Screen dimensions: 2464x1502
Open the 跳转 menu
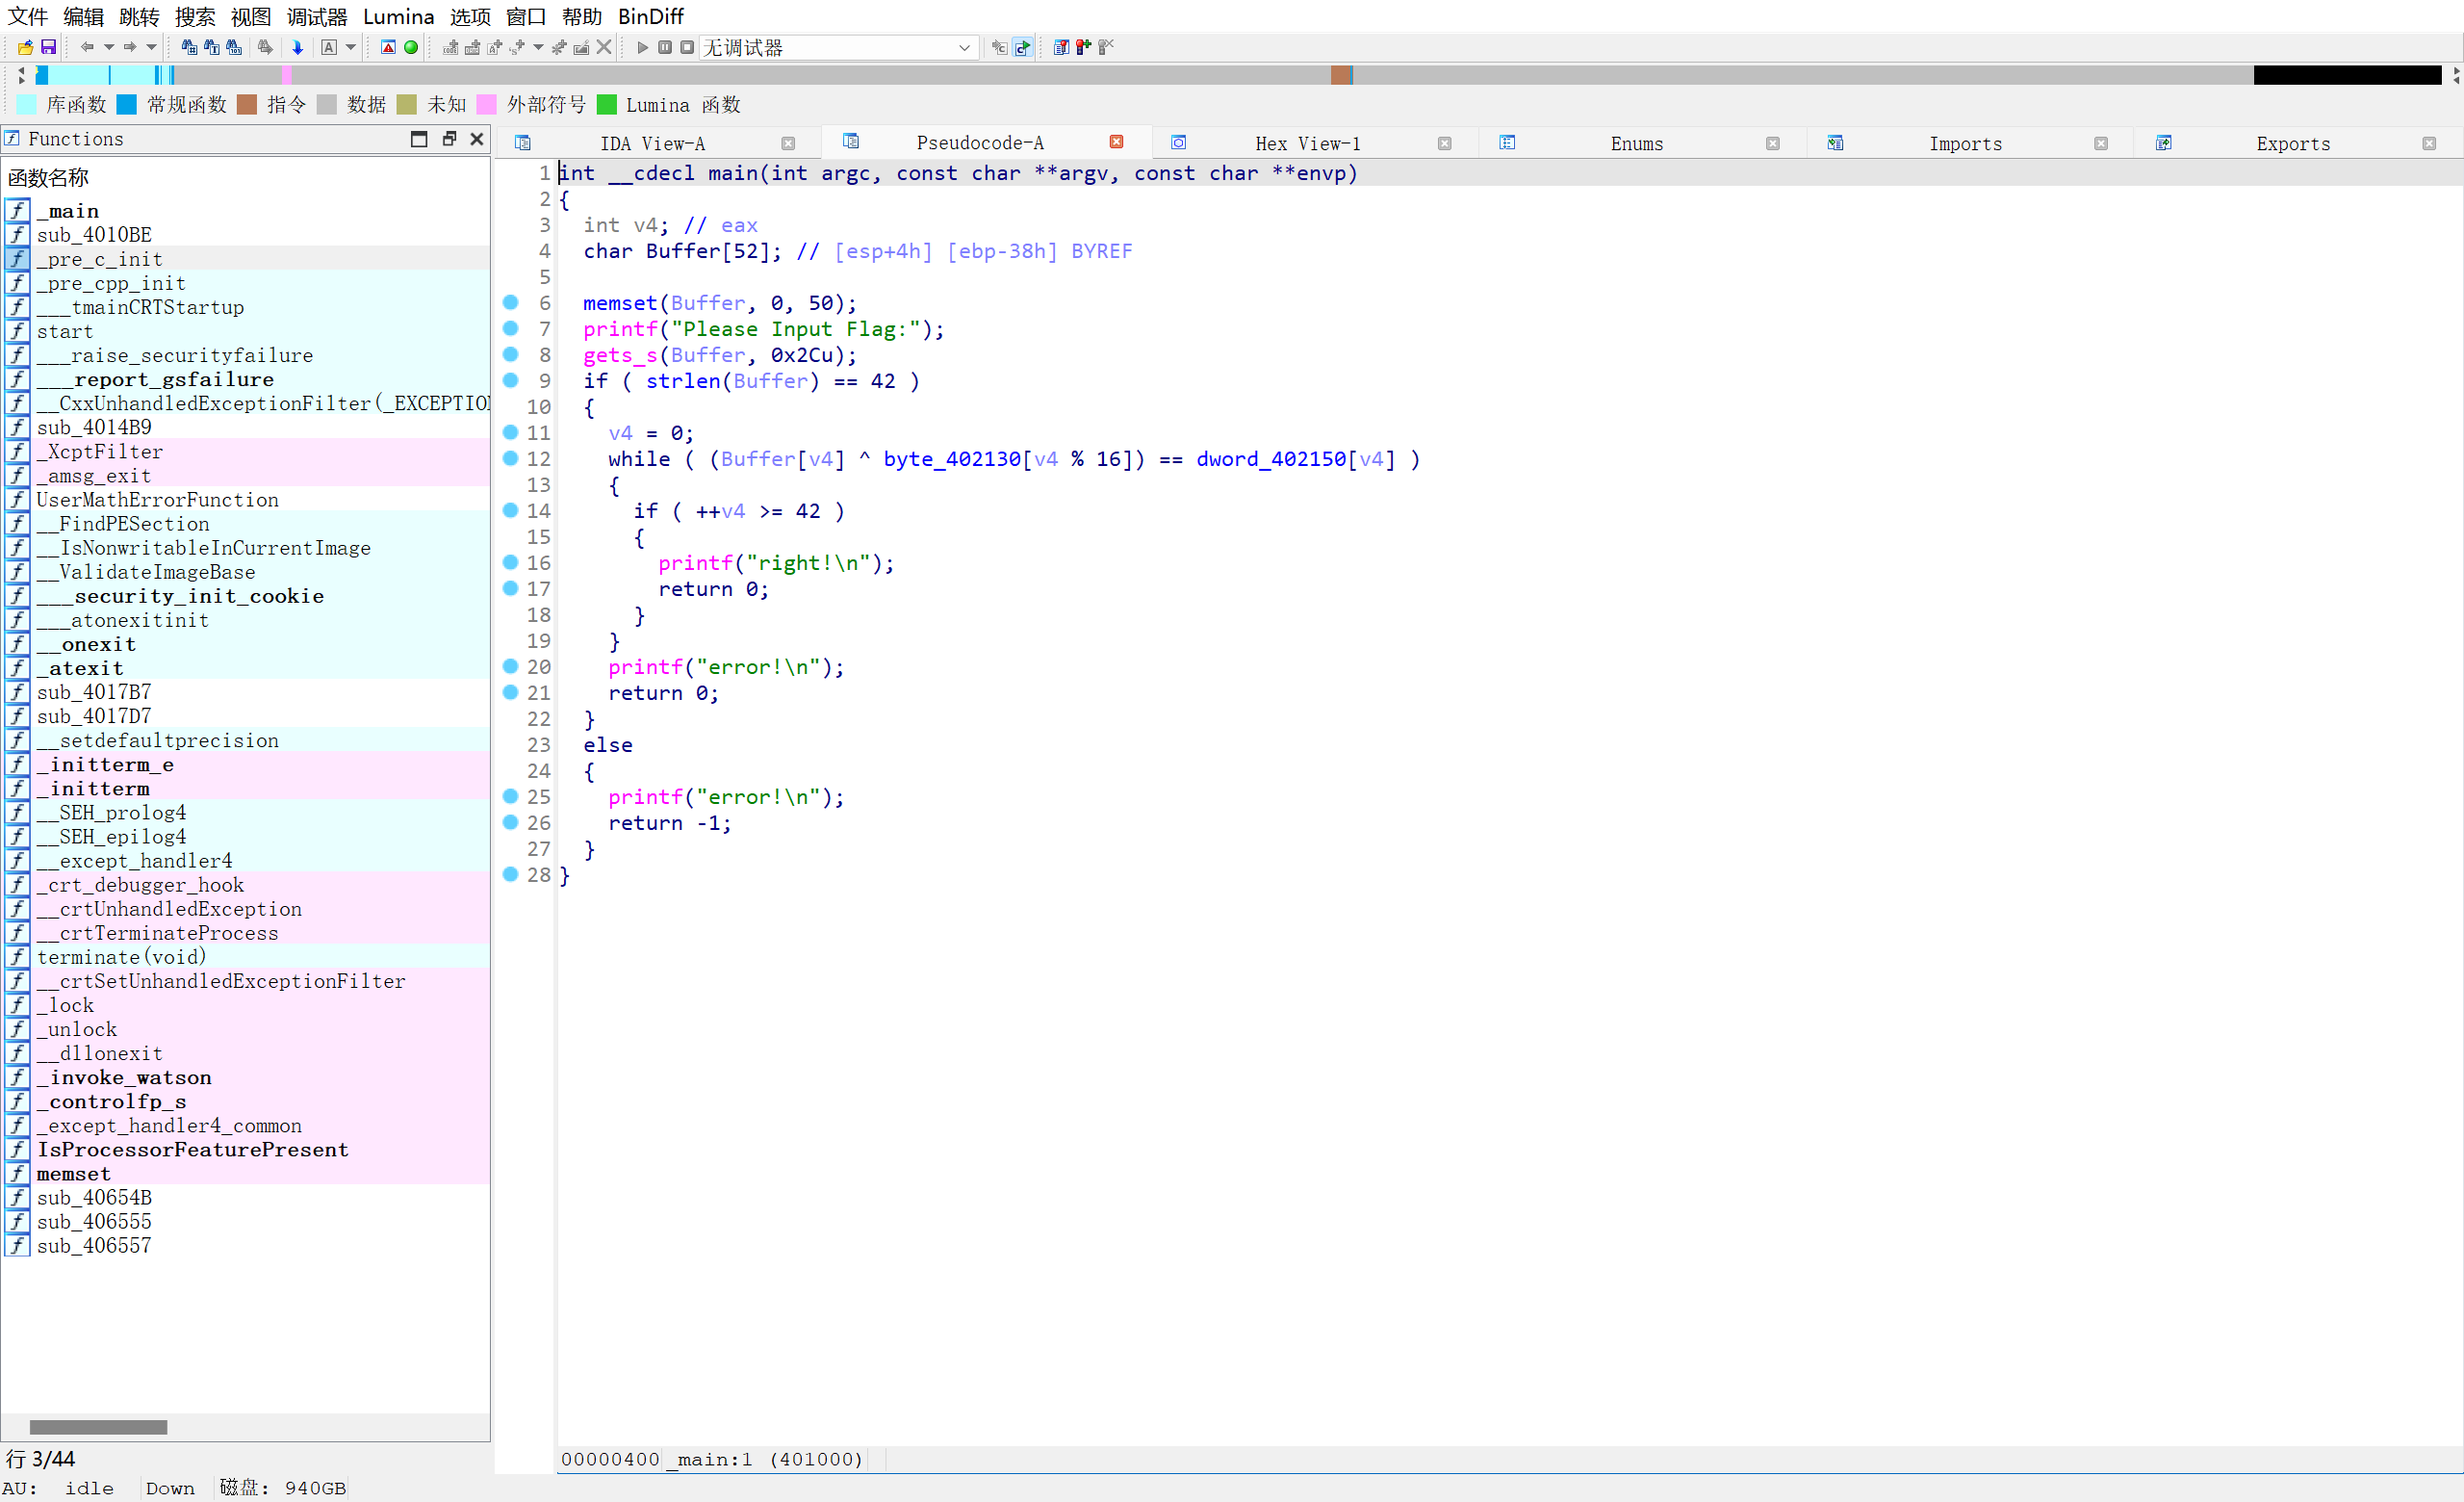(139, 16)
